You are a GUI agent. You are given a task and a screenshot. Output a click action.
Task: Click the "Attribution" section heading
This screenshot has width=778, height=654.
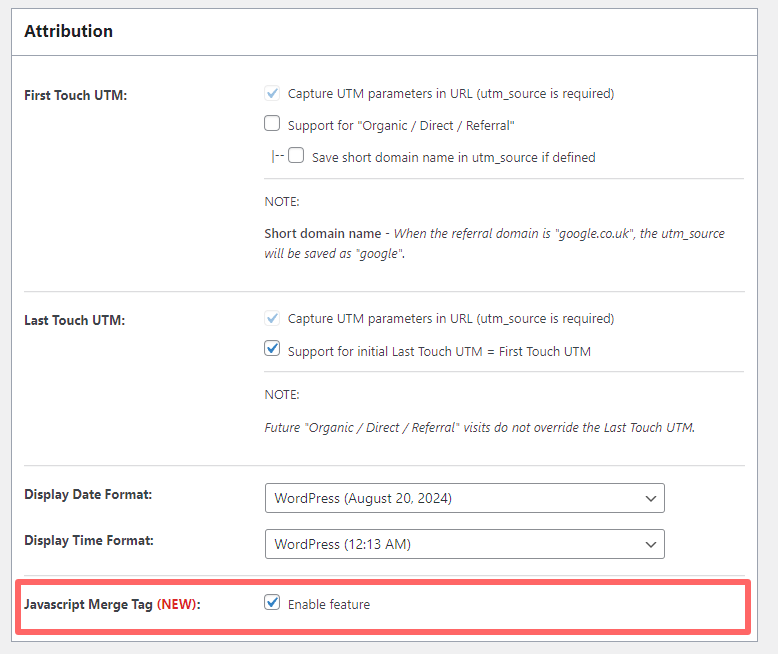(68, 31)
